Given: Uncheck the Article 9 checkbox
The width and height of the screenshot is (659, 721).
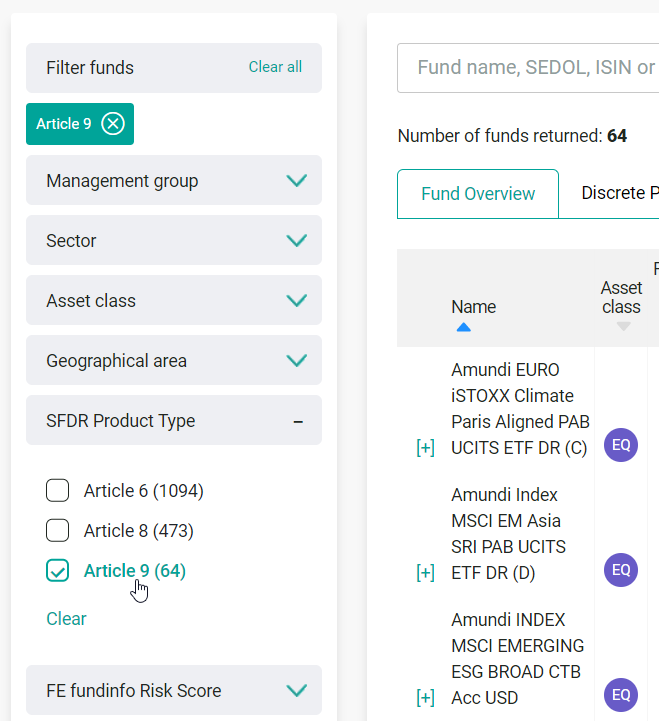Looking at the screenshot, I should click(58, 571).
